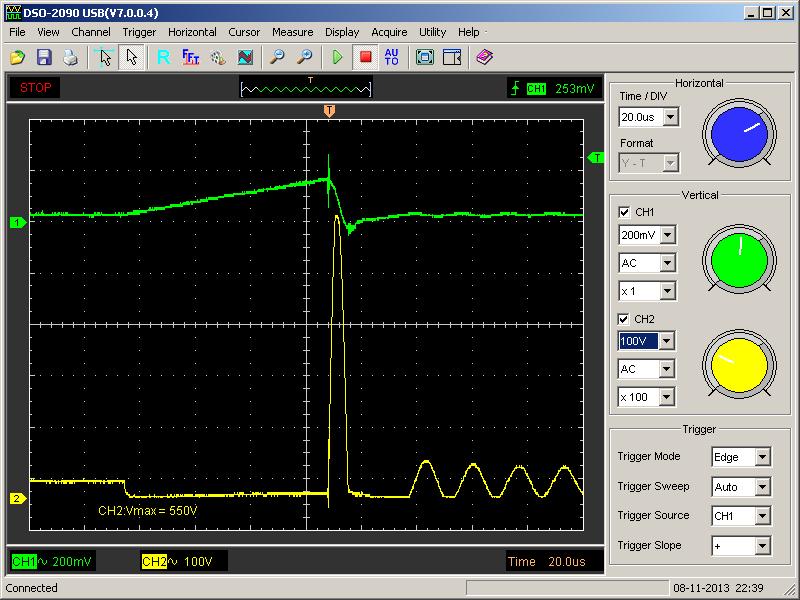Open the Trigger Slope dropdown
The height and width of the screenshot is (600, 800).
(762, 546)
